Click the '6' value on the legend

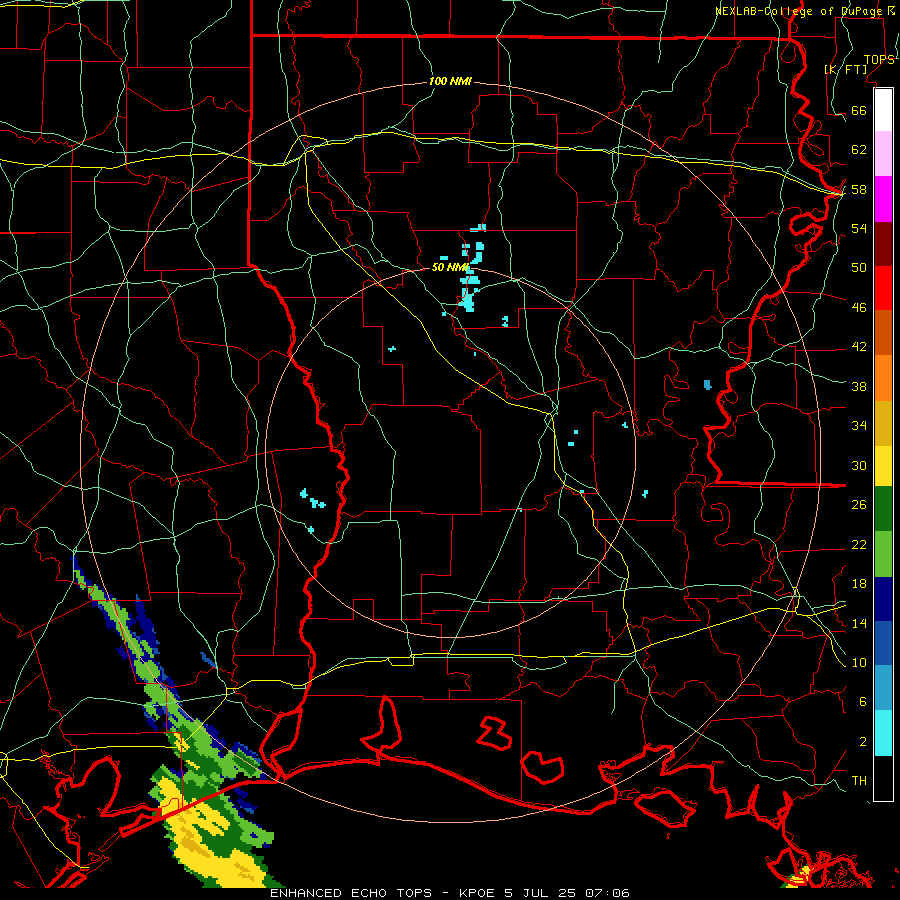(863, 701)
